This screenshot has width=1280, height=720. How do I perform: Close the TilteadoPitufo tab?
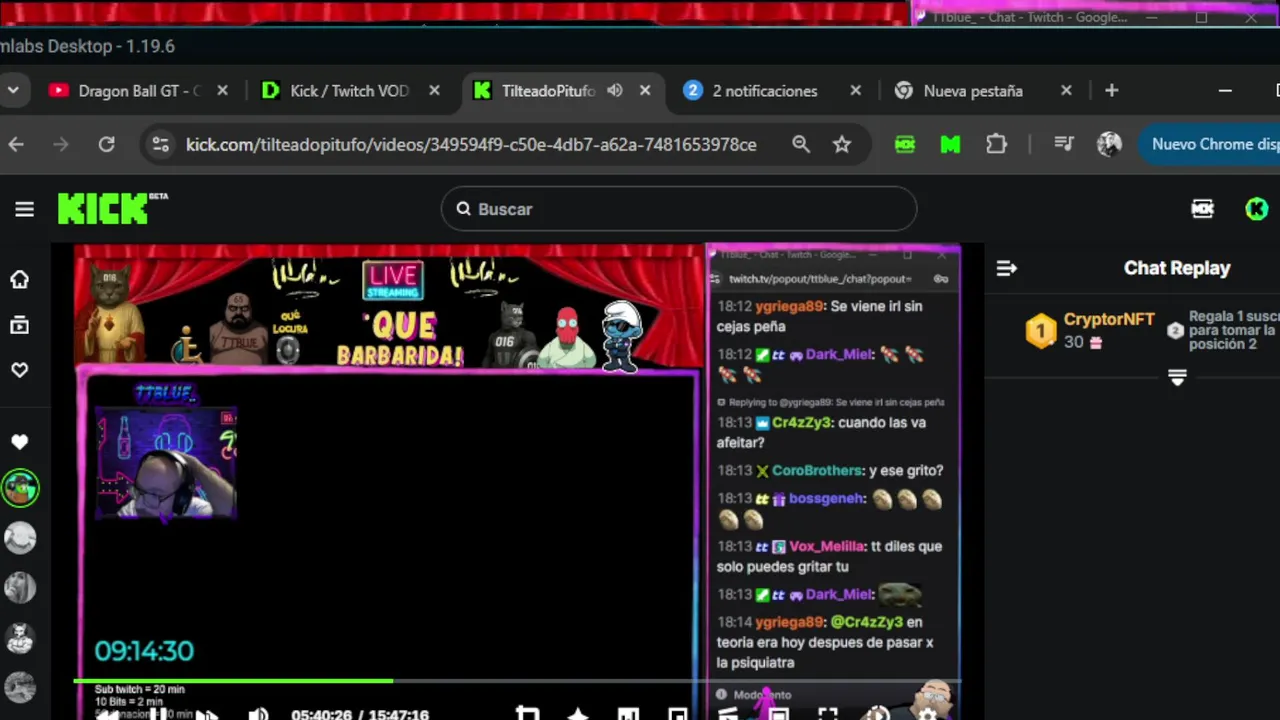click(x=645, y=90)
